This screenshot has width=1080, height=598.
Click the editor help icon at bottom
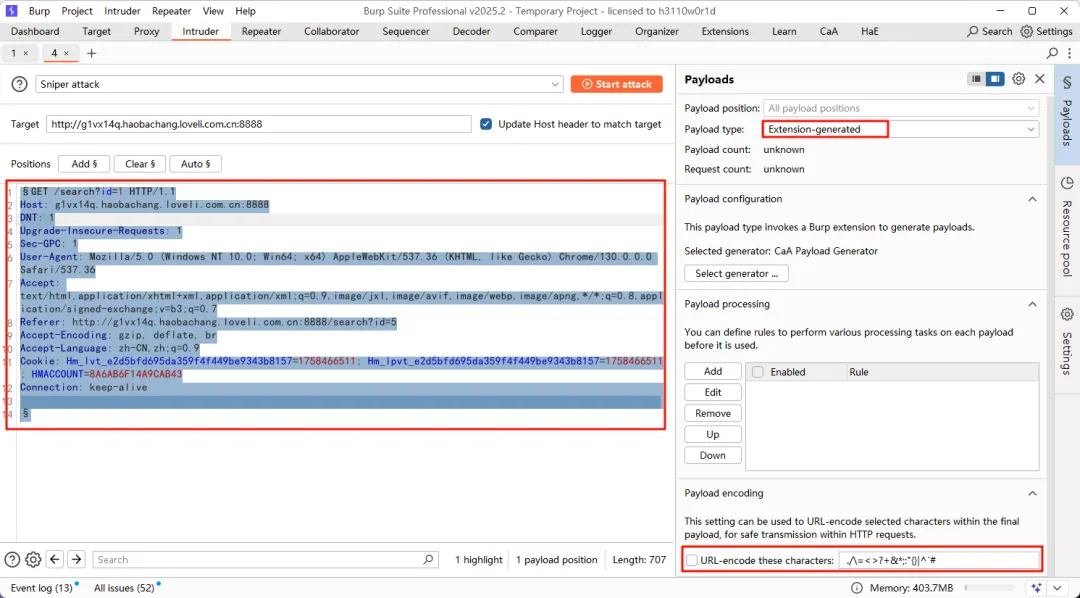point(12,559)
